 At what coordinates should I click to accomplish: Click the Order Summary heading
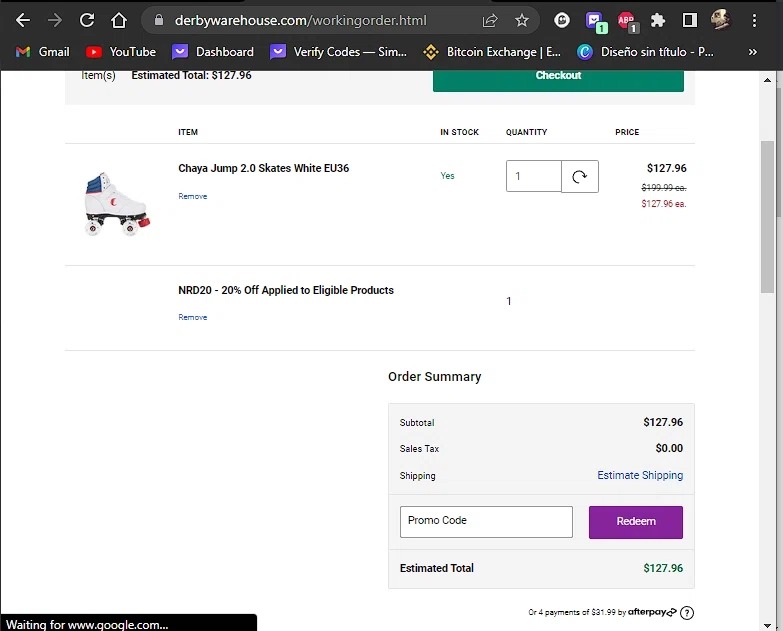tap(434, 376)
